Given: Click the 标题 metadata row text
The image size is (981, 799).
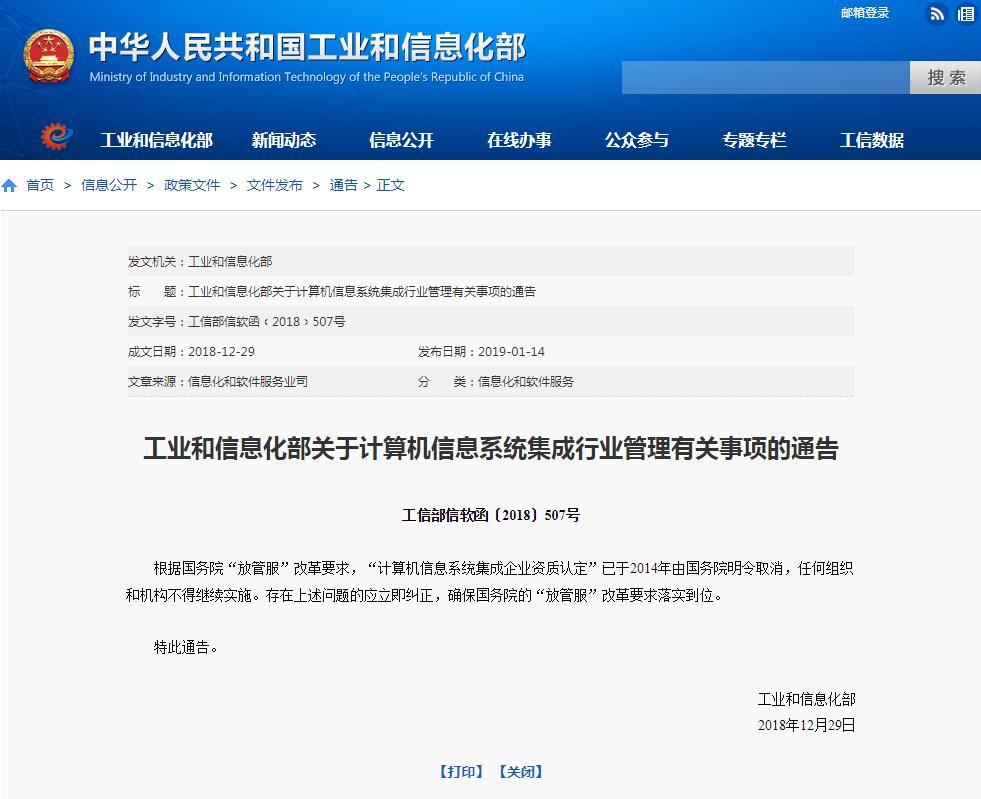Looking at the screenshot, I should [332, 292].
